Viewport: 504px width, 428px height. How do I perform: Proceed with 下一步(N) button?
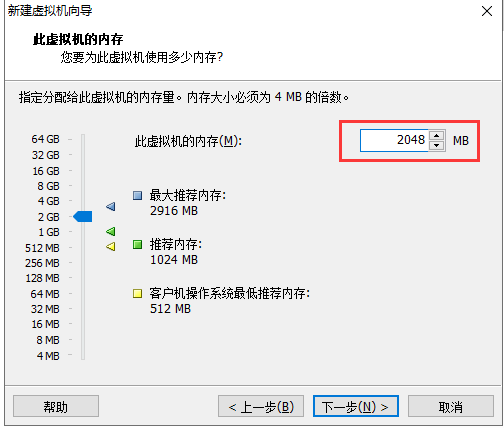click(x=356, y=406)
